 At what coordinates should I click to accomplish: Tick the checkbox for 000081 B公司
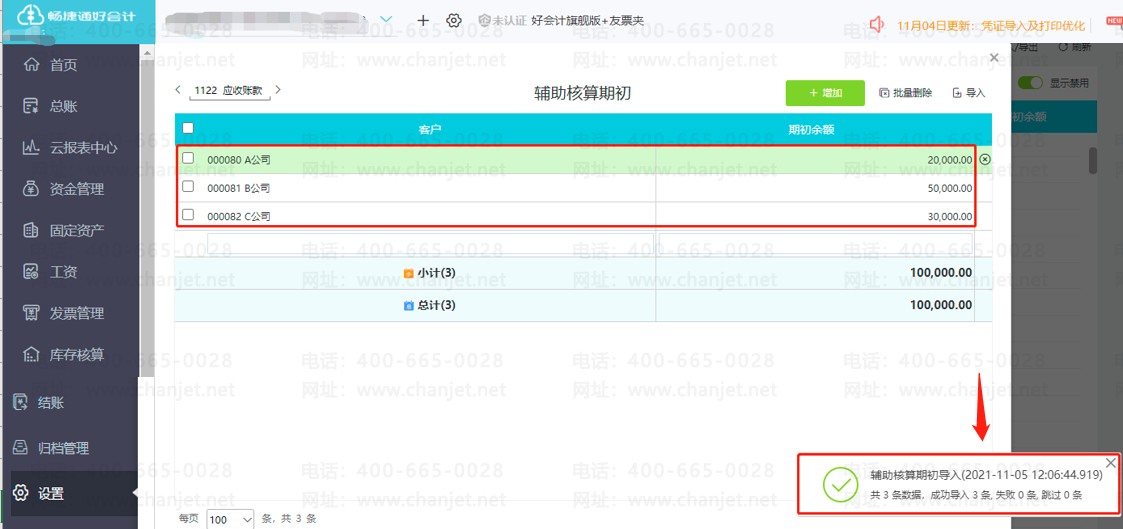coord(188,187)
